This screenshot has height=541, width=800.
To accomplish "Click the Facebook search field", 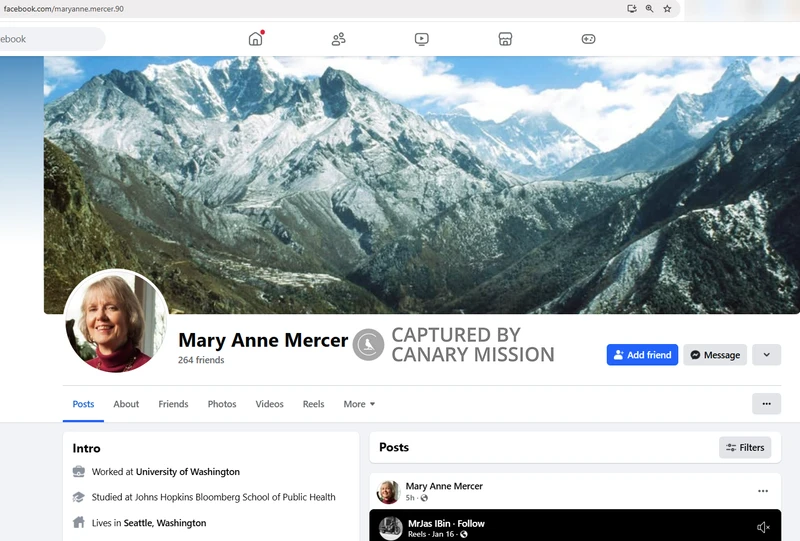I will click(51, 39).
